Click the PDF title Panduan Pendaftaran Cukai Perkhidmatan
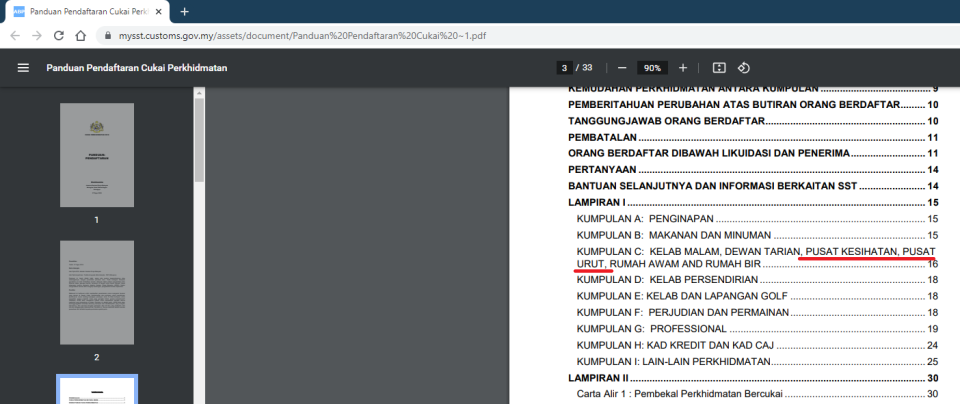Screen dimensions: 960x404 137,68
